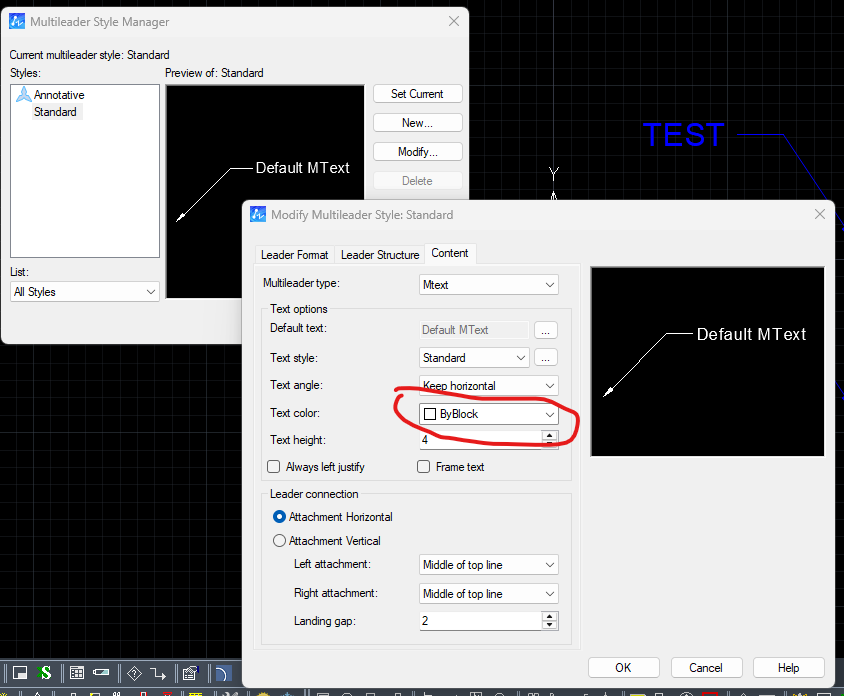Open the Left attachment dropdown
This screenshot has width=844, height=696.
click(x=489, y=565)
